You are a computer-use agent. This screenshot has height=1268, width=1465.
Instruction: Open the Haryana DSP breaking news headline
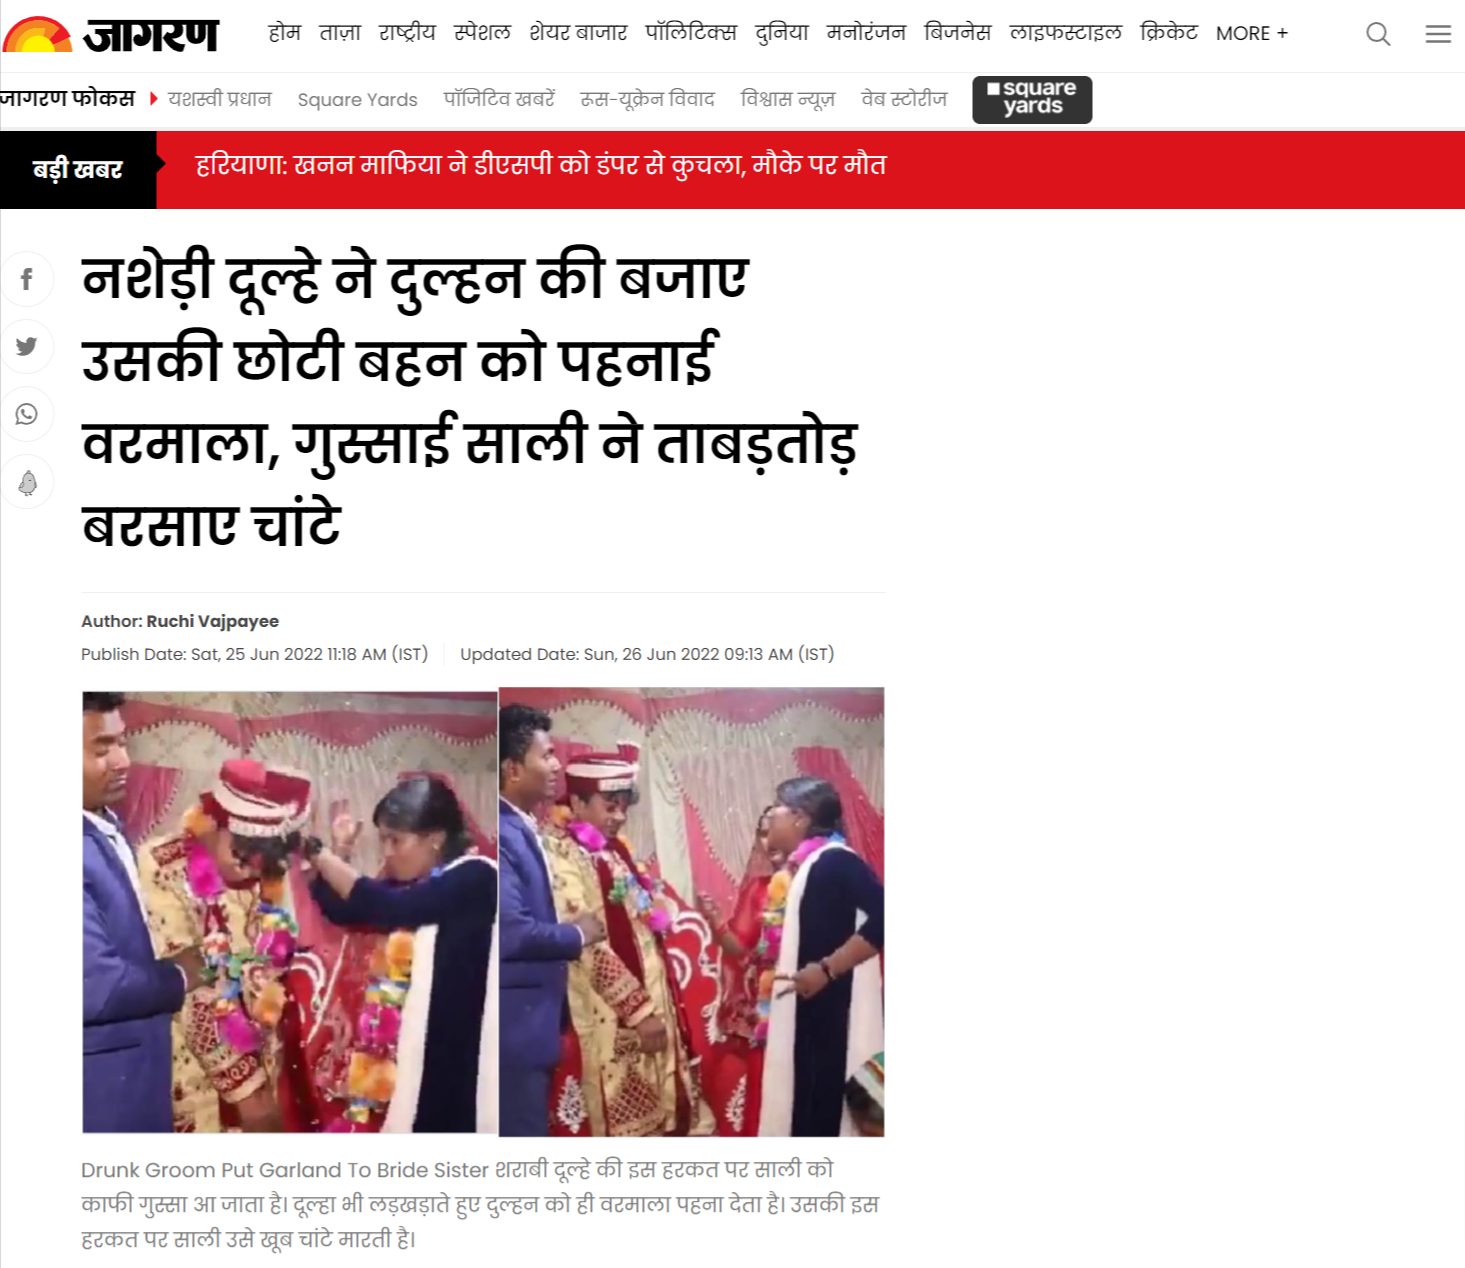541,165
